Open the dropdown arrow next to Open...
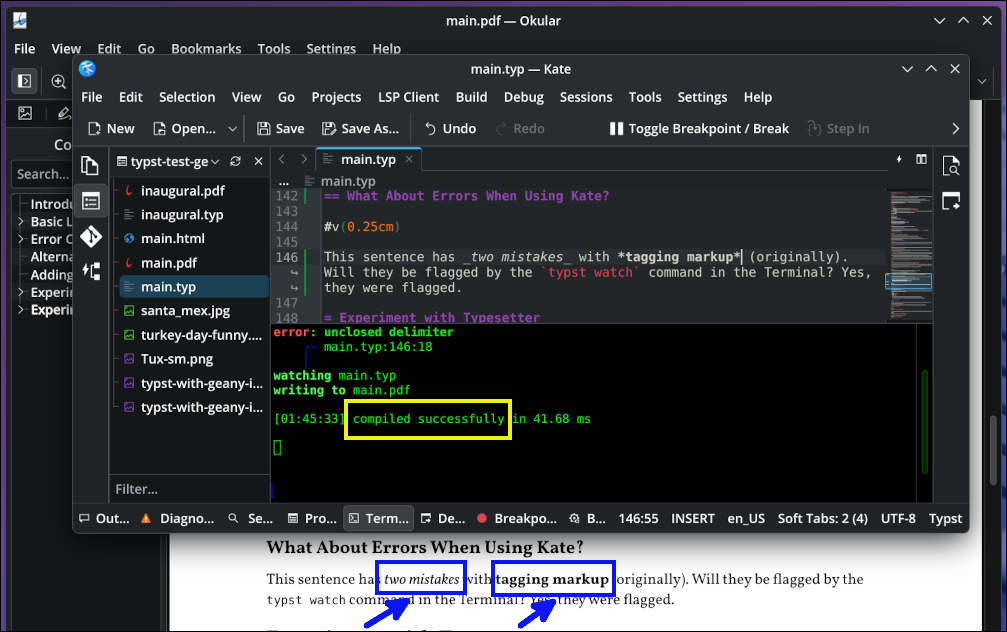The width and height of the screenshot is (1007, 632). tap(232, 128)
